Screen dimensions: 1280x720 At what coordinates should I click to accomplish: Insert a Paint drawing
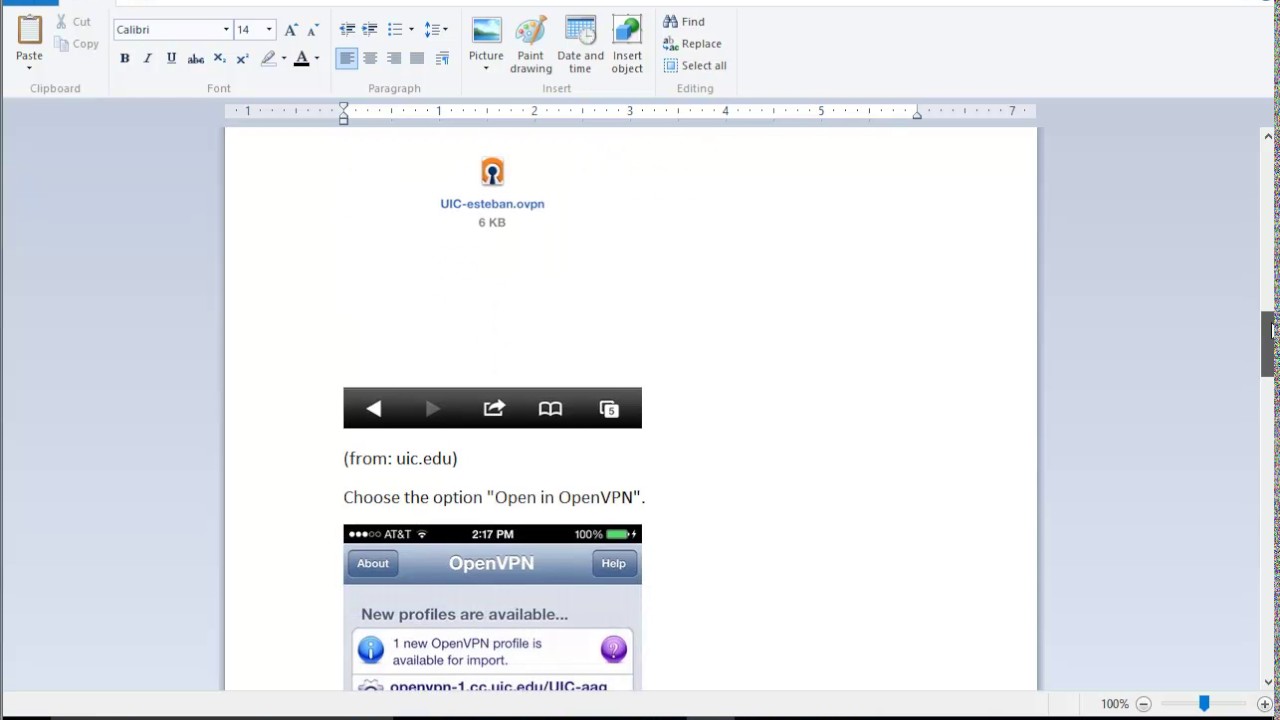click(531, 44)
